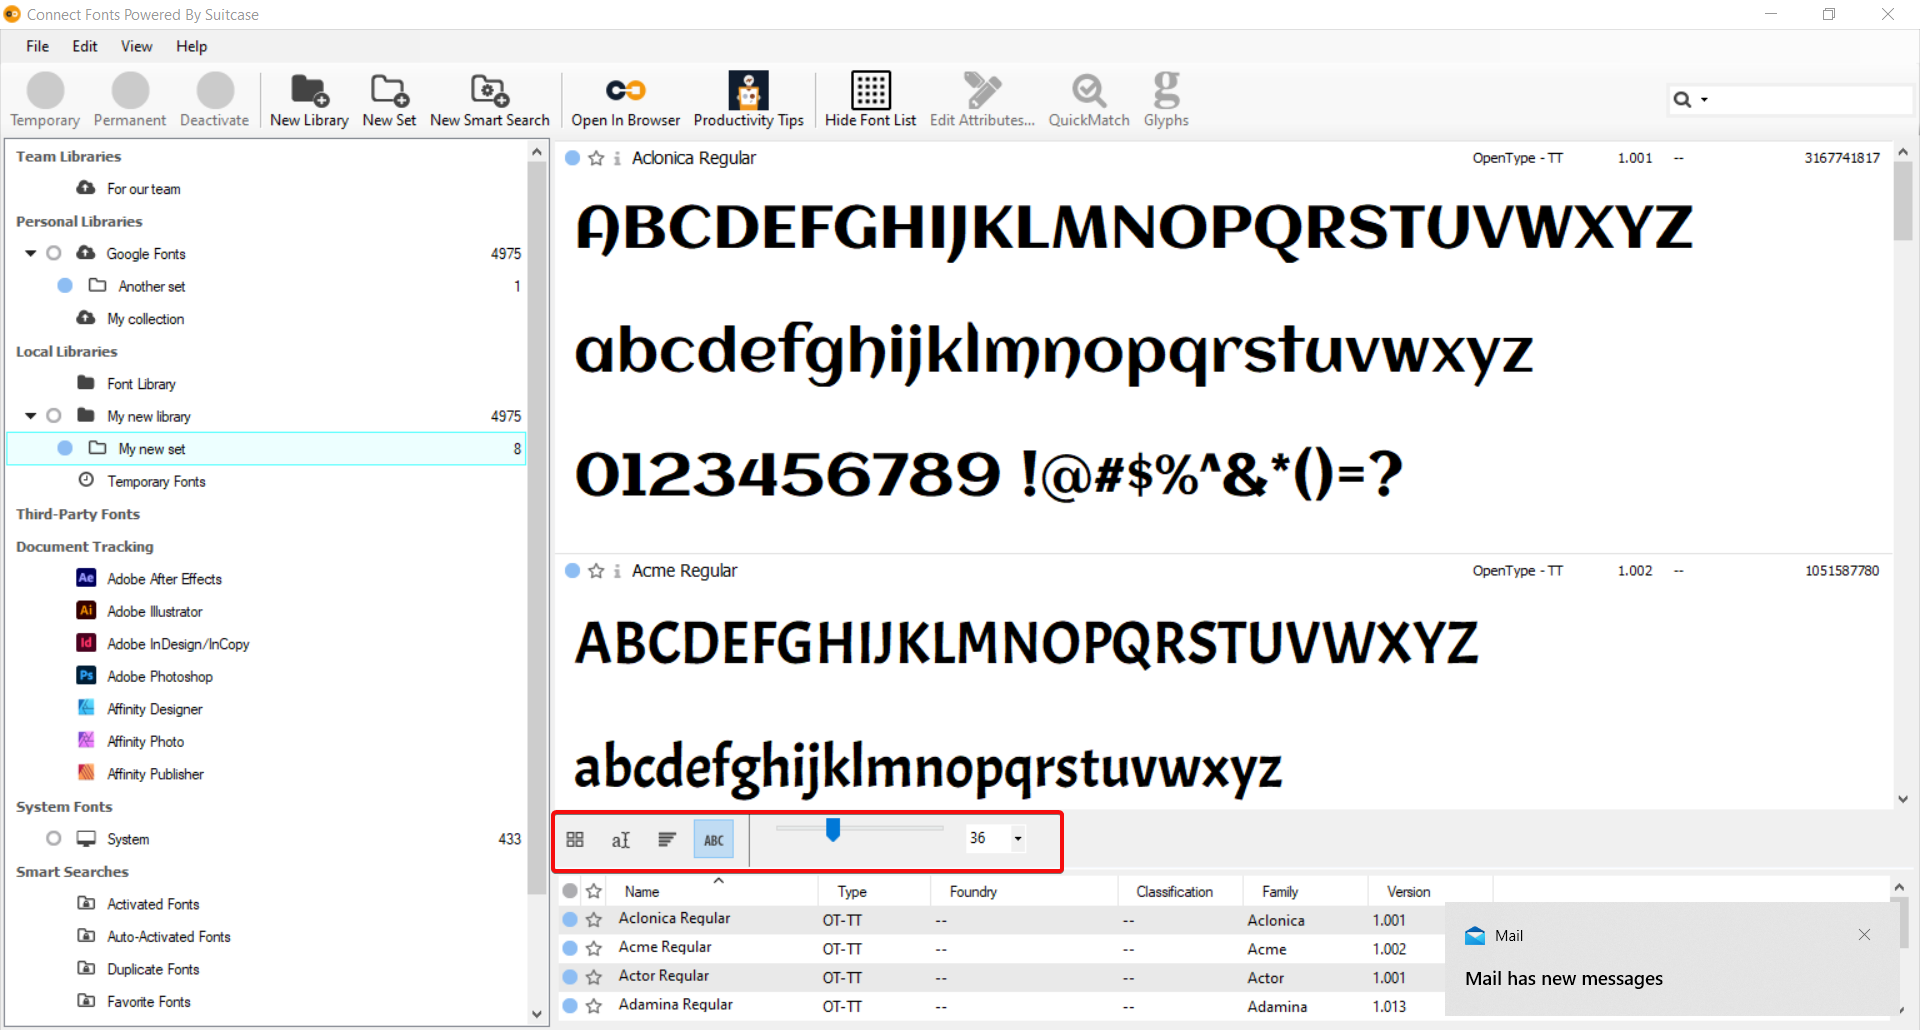Image resolution: width=1920 pixels, height=1030 pixels.
Task: Adjust the preview size slider
Action: click(x=832, y=829)
